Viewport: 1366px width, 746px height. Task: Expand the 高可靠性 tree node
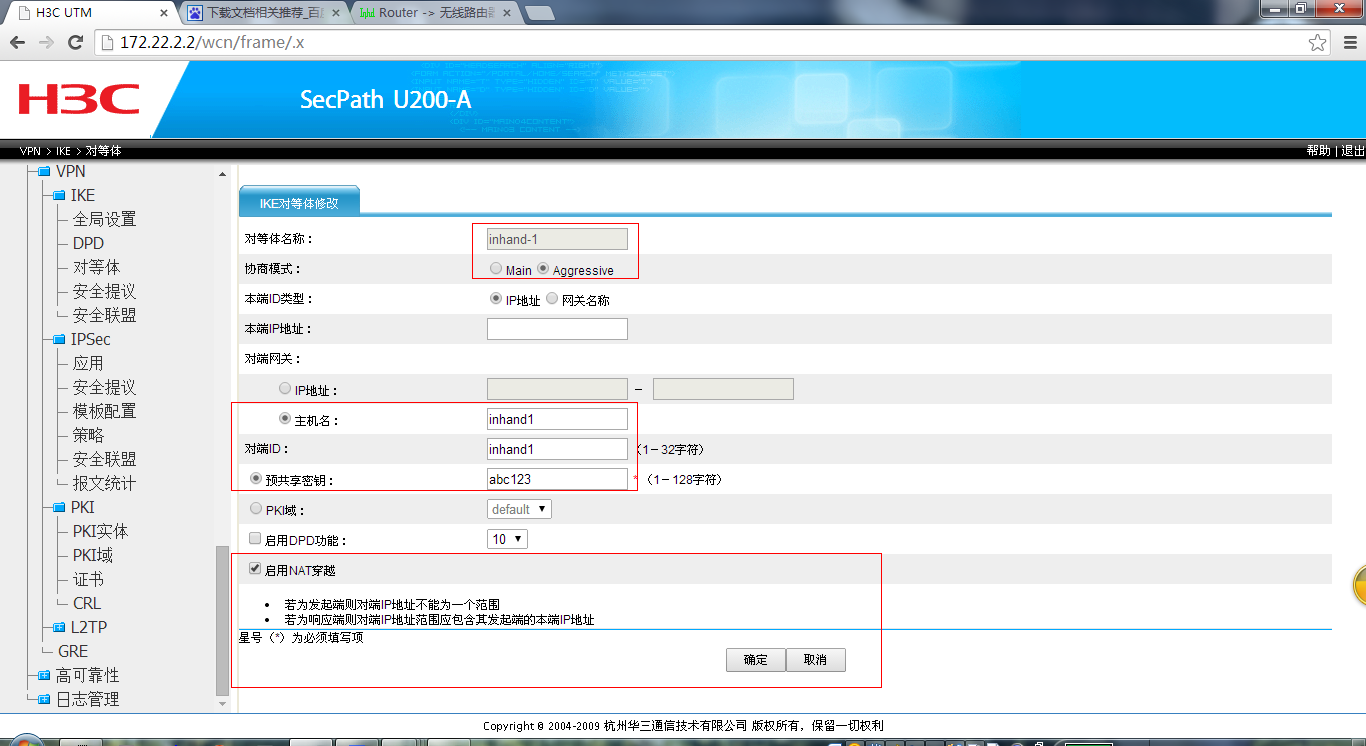tap(43, 675)
